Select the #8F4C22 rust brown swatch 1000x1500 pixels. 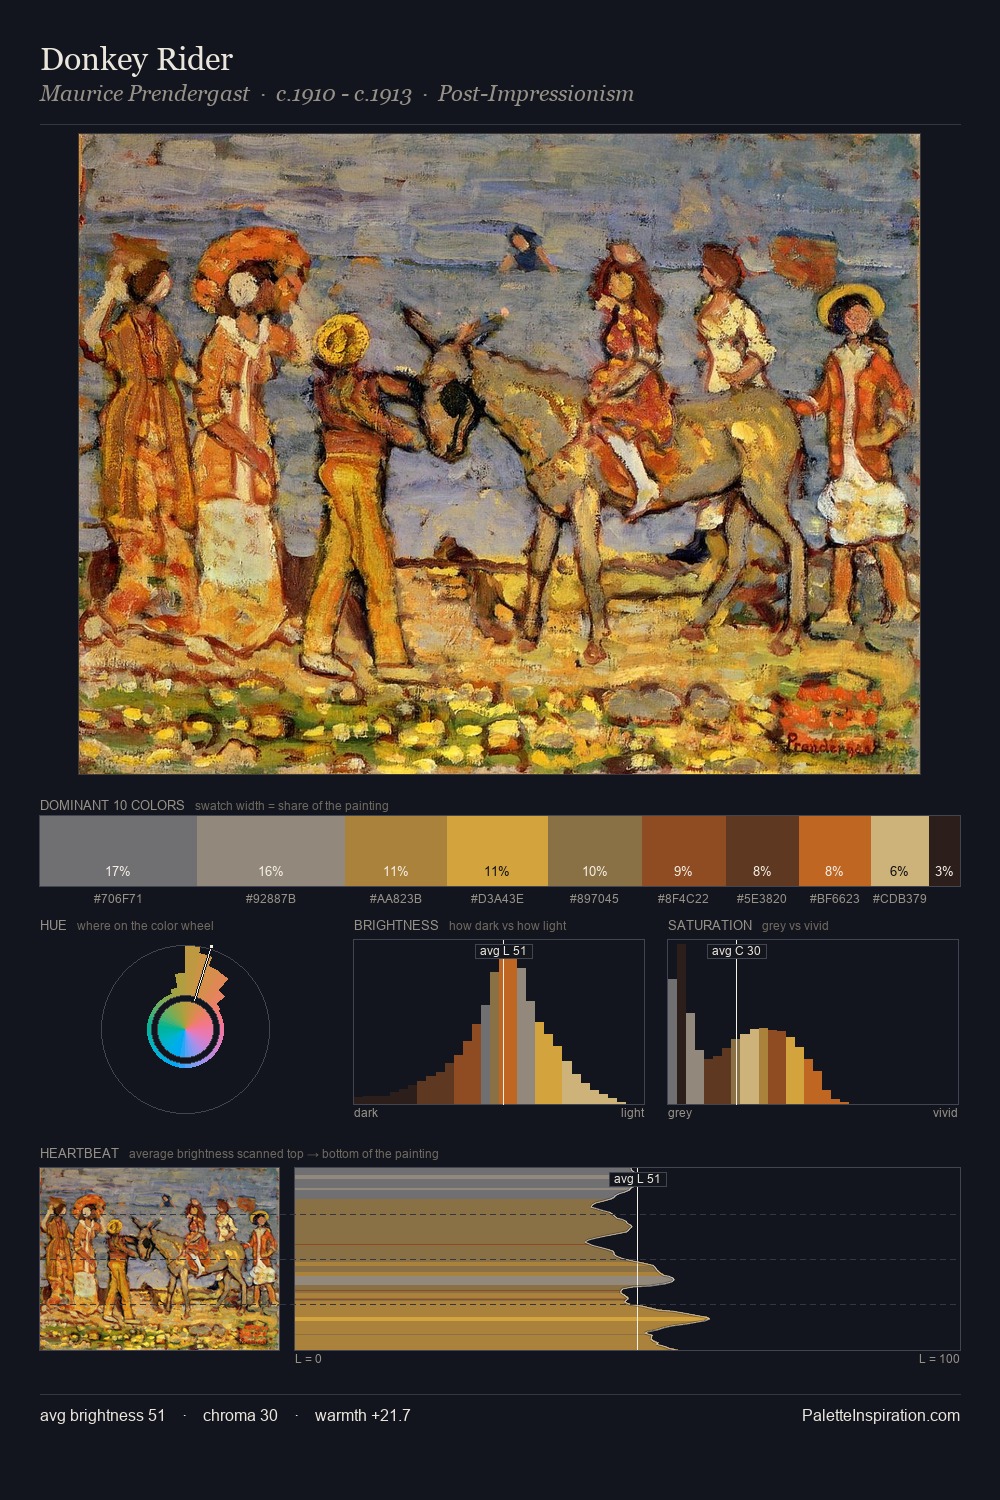pos(684,851)
